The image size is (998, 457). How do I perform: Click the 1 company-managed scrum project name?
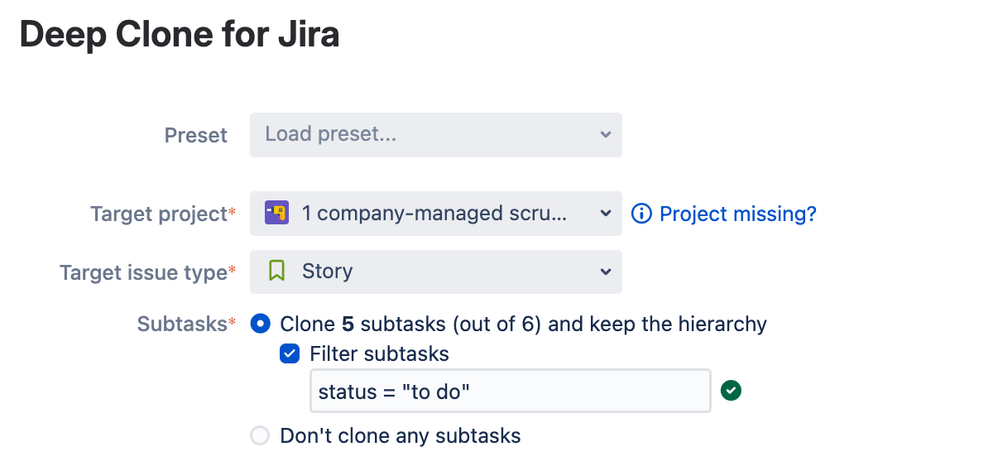pos(434,213)
